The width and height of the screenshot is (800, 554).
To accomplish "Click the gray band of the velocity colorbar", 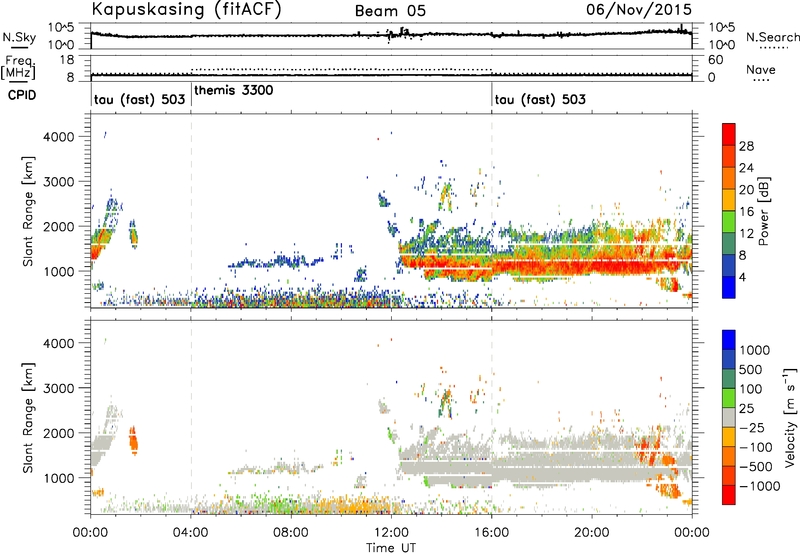I will tap(729, 418).
